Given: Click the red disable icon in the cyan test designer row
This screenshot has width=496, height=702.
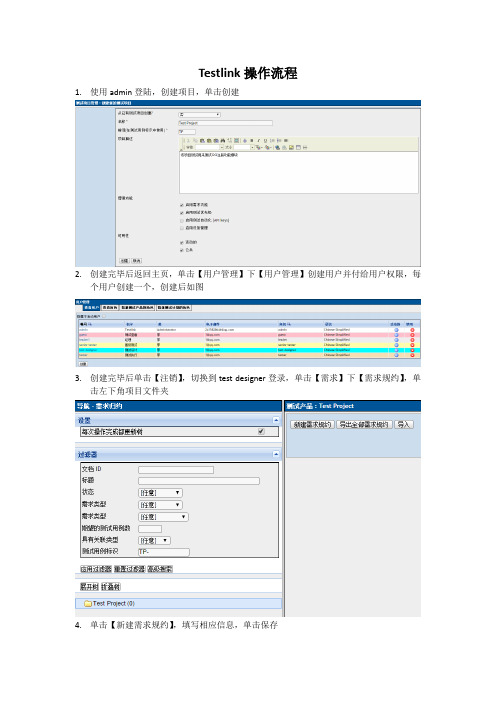Looking at the screenshot, I should [412, 350].
